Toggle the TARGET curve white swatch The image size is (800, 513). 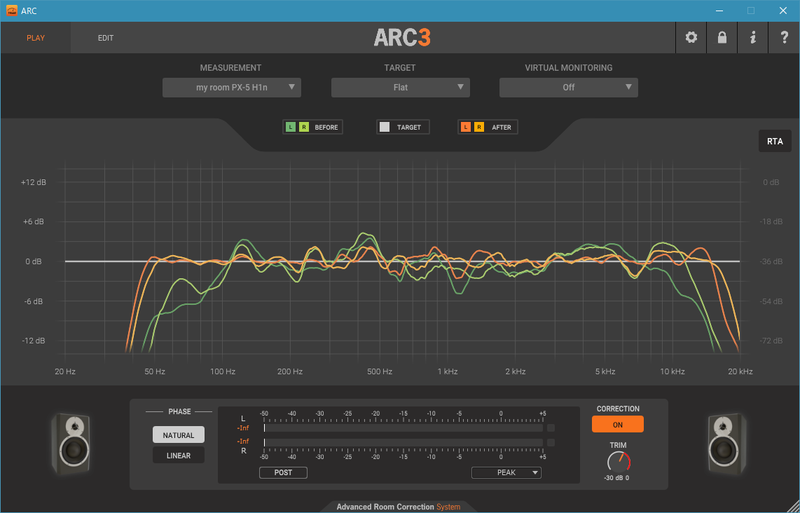[385, 127]
